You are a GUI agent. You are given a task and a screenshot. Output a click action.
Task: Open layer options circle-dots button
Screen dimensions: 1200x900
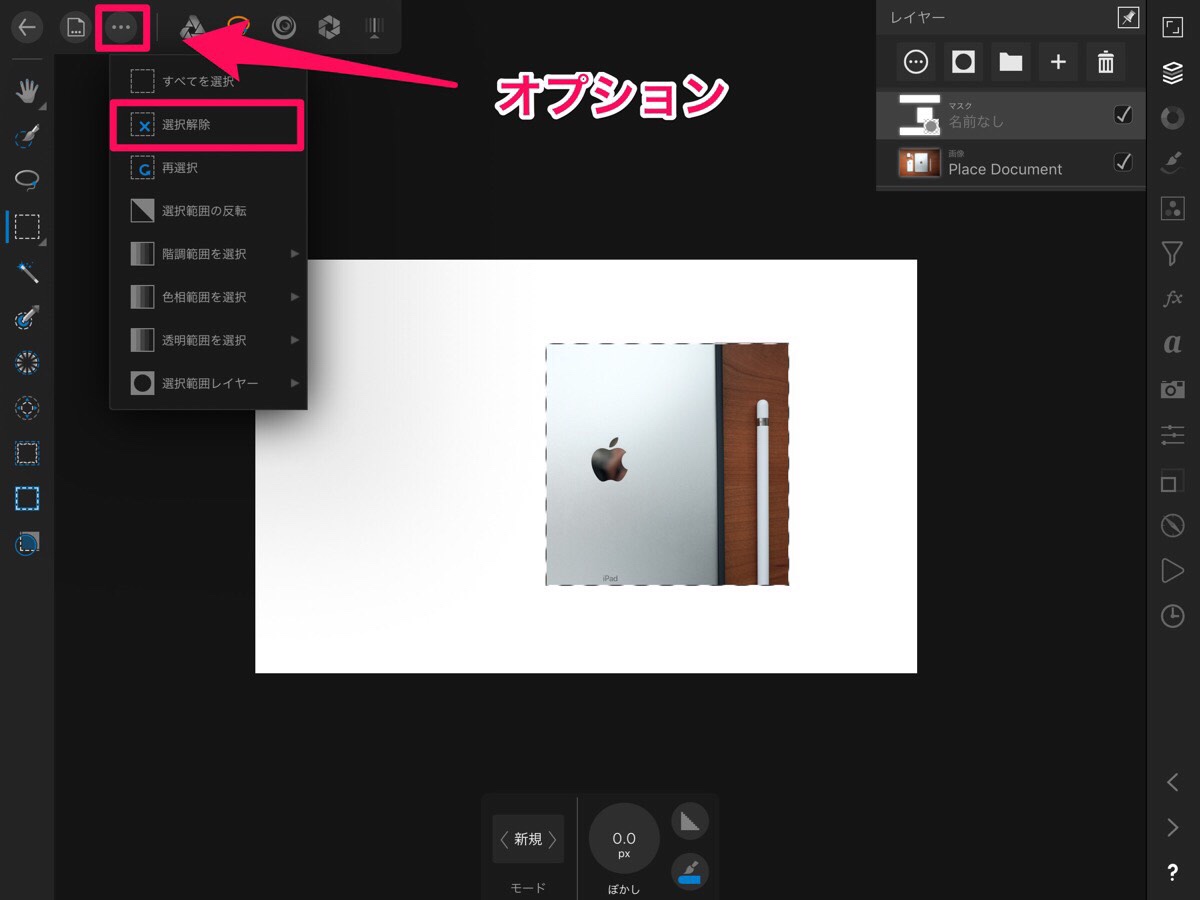(x=915, y=62)
